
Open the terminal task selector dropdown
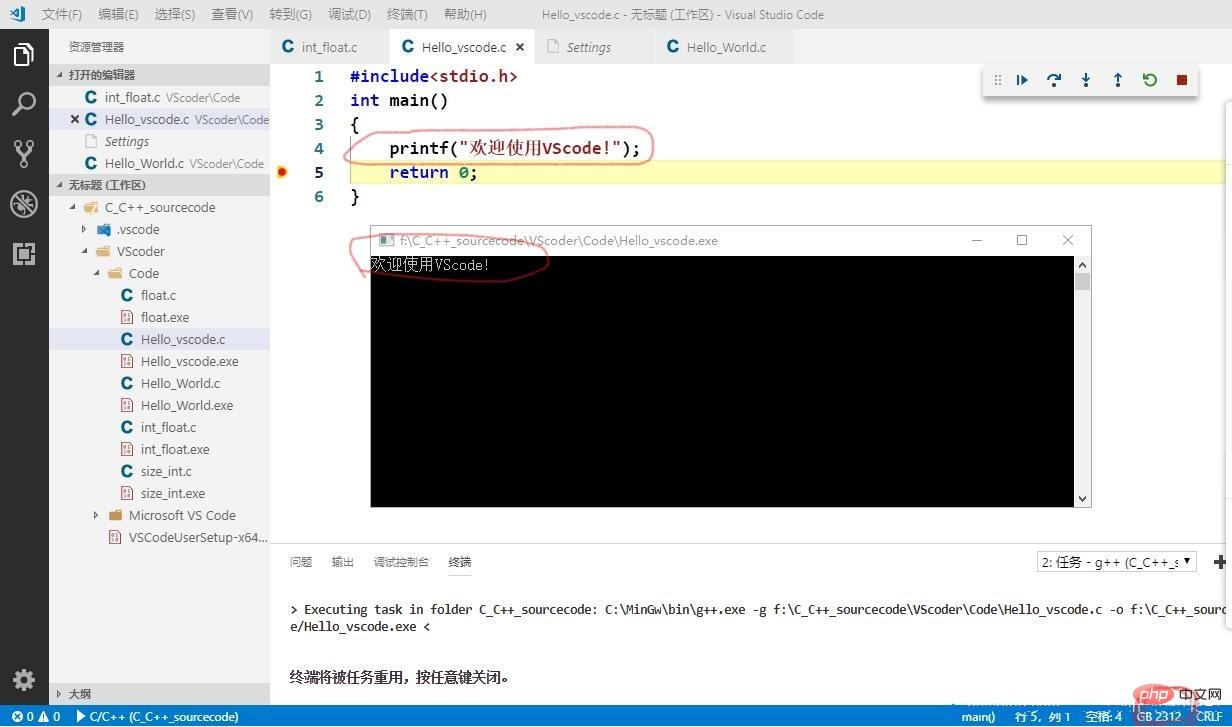click(x=1116, y=562)
